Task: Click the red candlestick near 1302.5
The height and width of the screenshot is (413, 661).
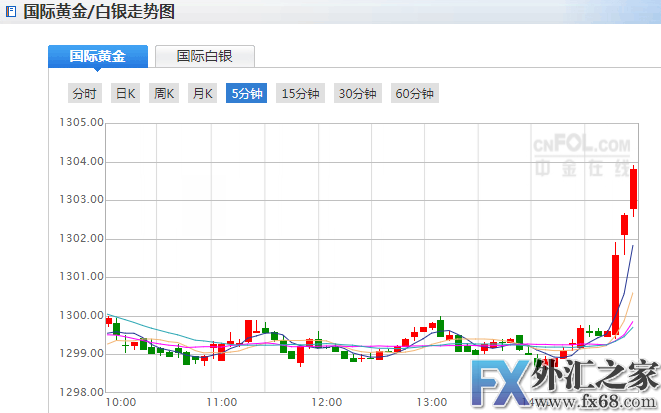Action: pos(624,225)
